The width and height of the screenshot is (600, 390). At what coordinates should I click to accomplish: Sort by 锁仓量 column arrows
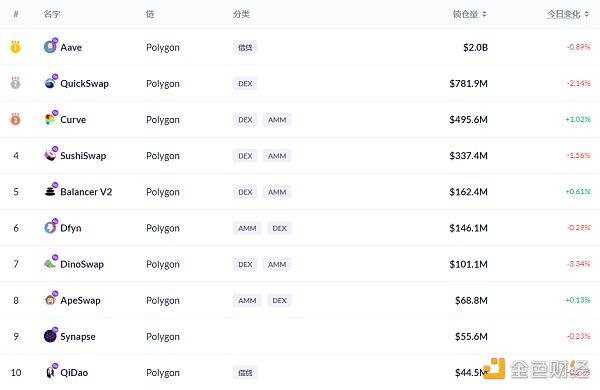pos(484,14)
